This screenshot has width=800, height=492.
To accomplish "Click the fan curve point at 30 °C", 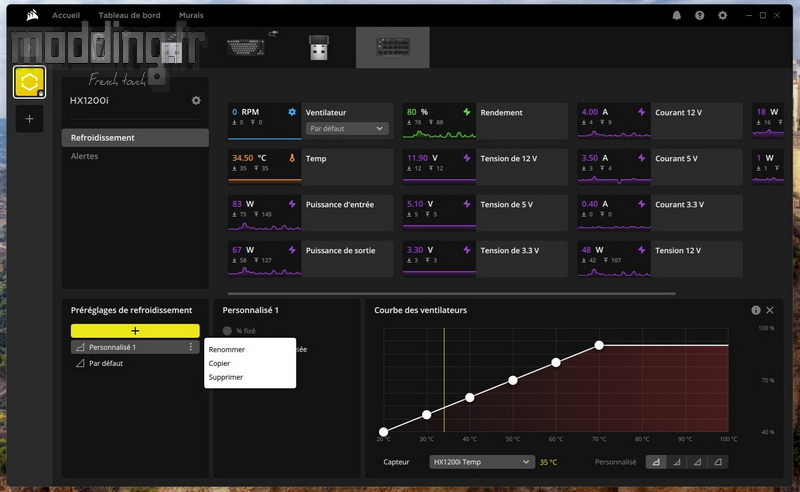I will pos(427,415).
